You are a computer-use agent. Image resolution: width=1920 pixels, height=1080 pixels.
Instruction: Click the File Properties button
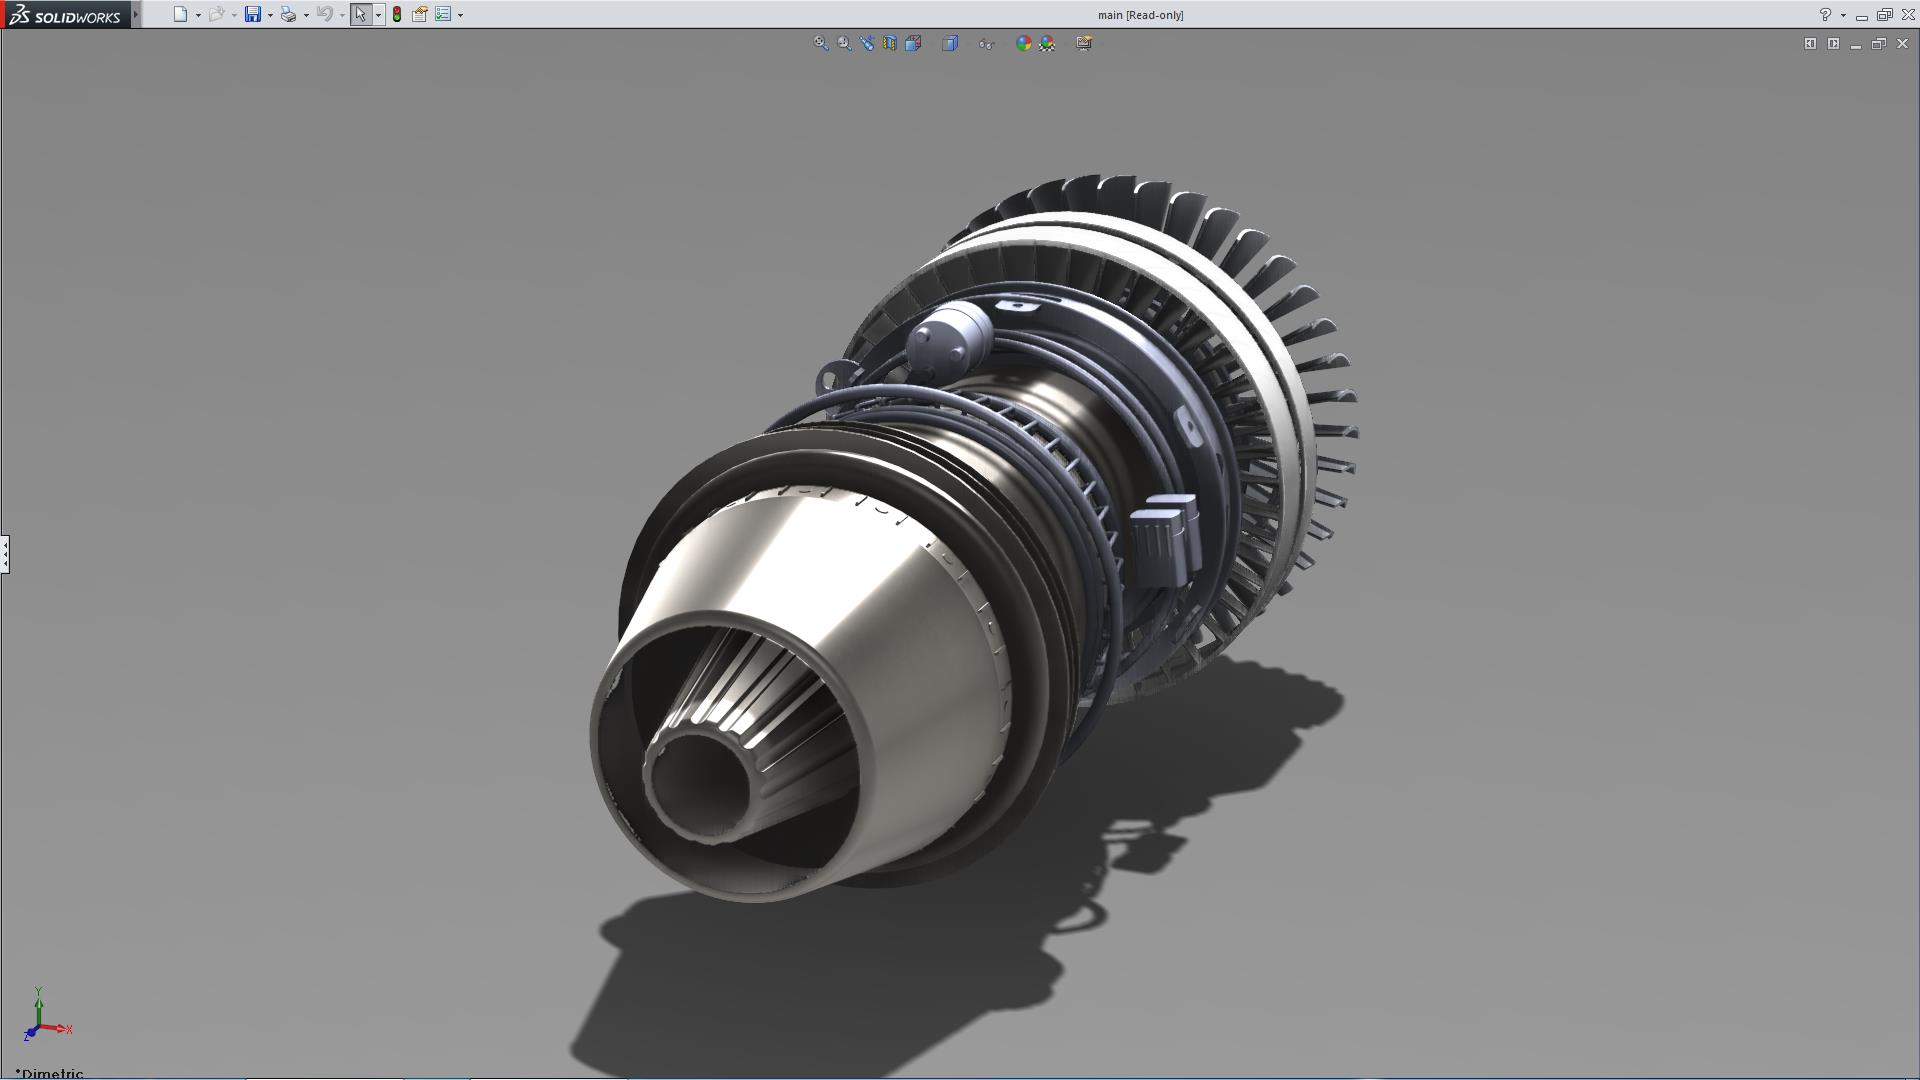420,14
